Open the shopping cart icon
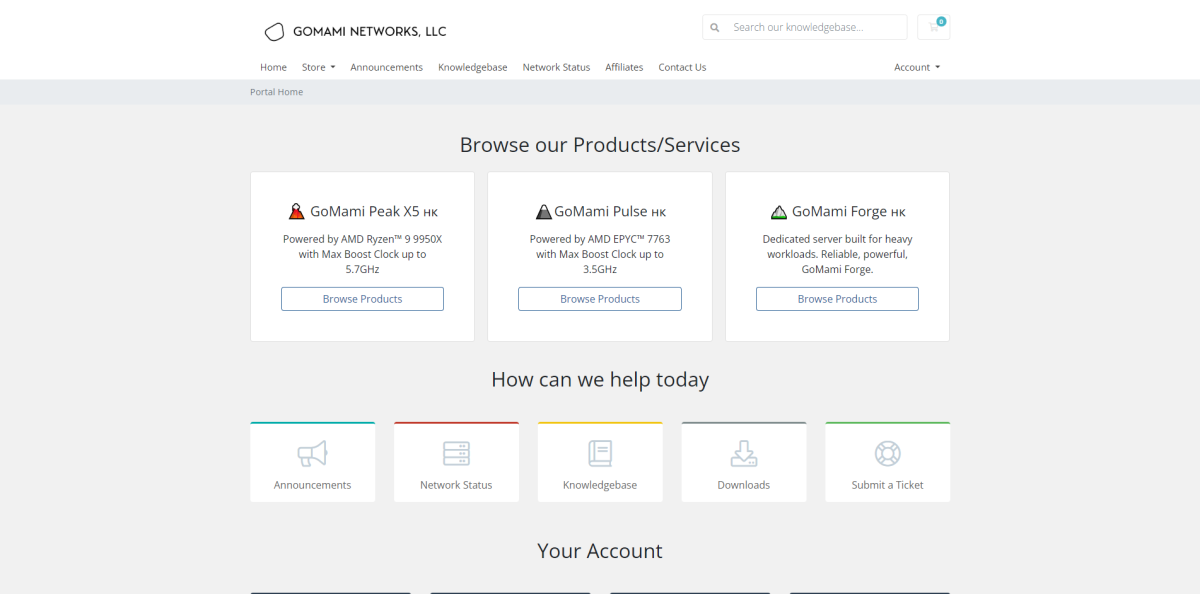Viewport: 1200px width, 594px height. coord(933,27)
